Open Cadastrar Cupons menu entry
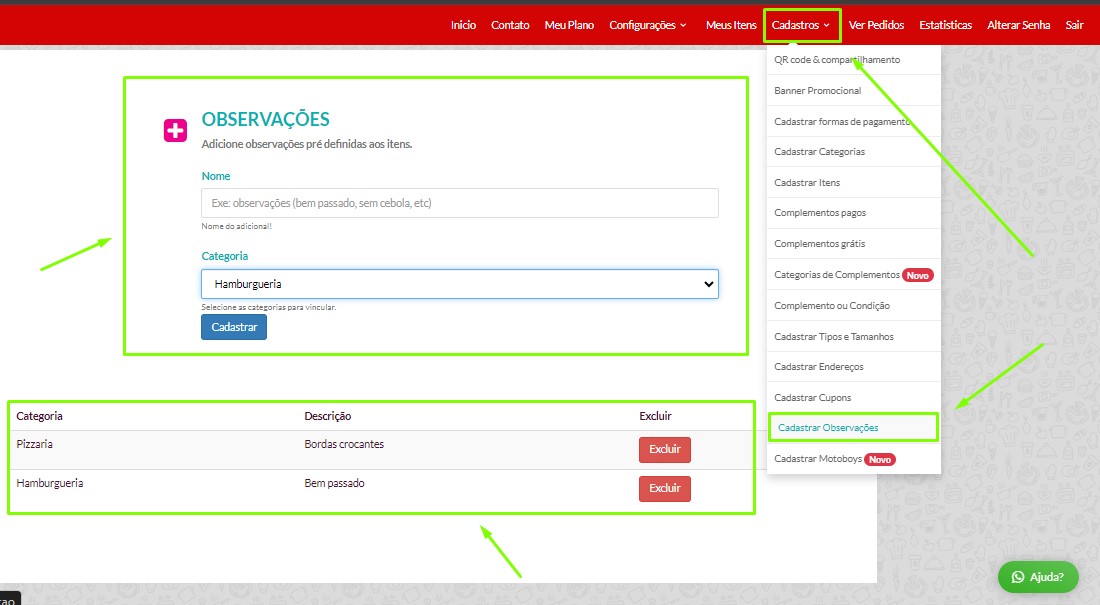The height and width of the screenshot is (605, 1100). (x=812, y=398)
